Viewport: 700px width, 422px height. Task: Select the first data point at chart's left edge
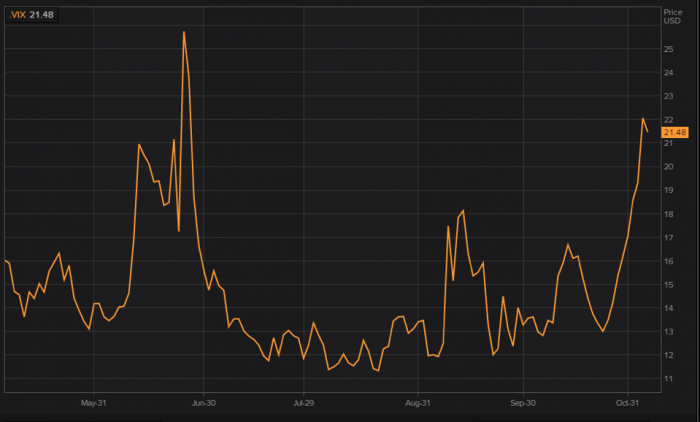click(5, 260)
